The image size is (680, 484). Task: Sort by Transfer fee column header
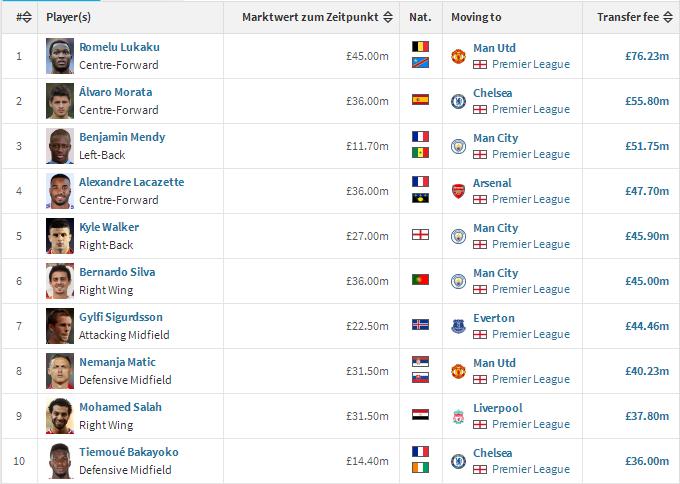point(633,17)
